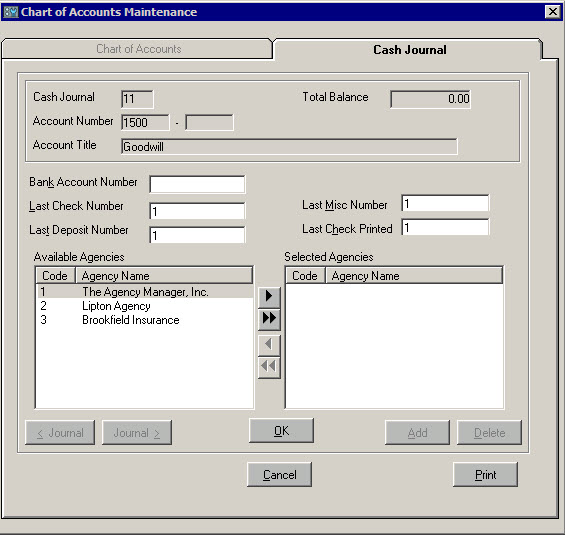Viewport: 565px width, 535px height.
Task: Select Brookfield Insurance in the agency list
Action: (144, 320)
